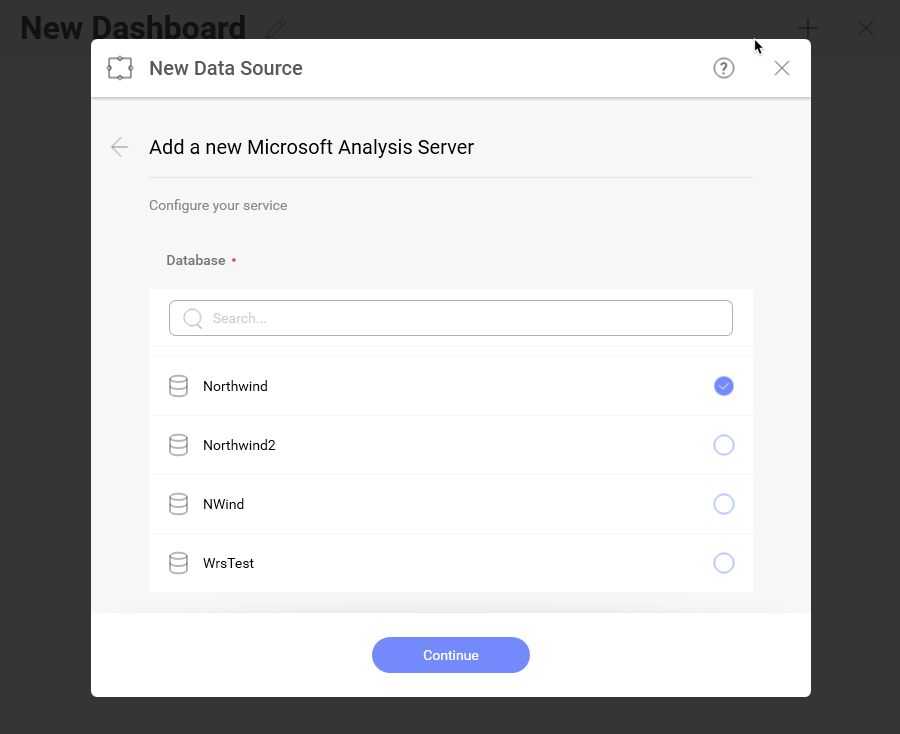Click the Database field label

(x=196, y=261)
